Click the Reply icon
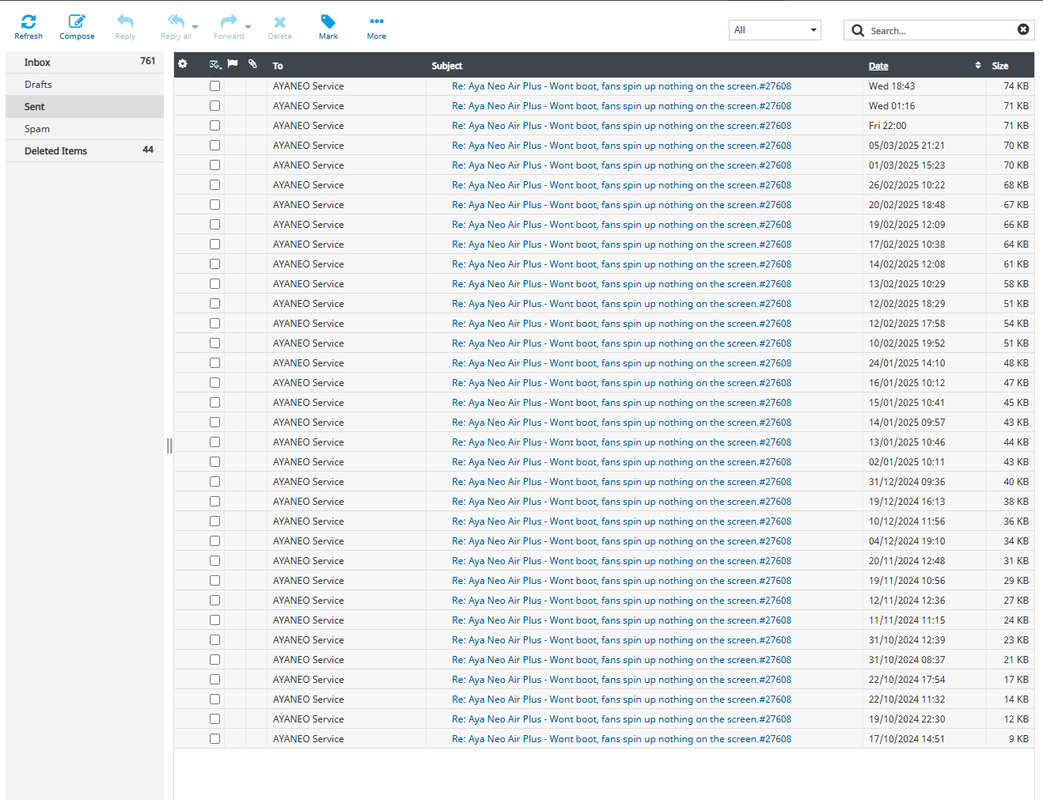Screen dimensions: 1043x800 pos(125,22)
